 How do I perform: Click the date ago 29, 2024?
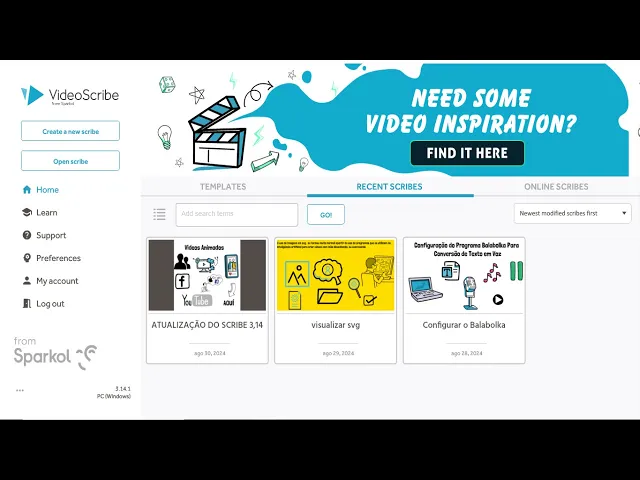(338, 353)
